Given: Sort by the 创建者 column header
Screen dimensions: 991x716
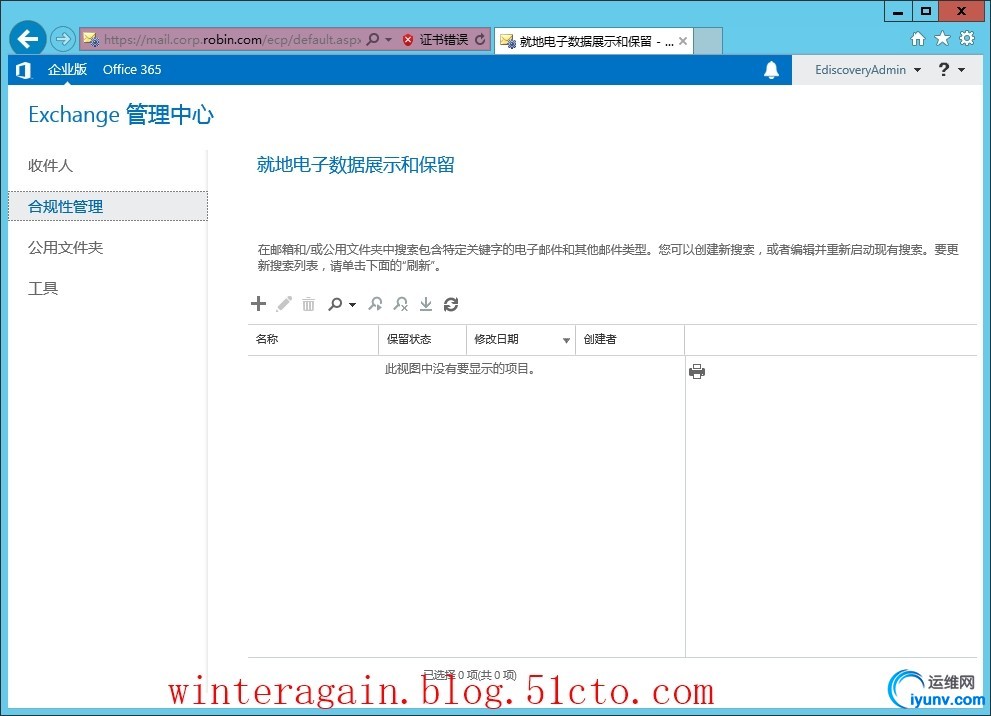Looking at the screenshot, I should [x=629, y=339].
